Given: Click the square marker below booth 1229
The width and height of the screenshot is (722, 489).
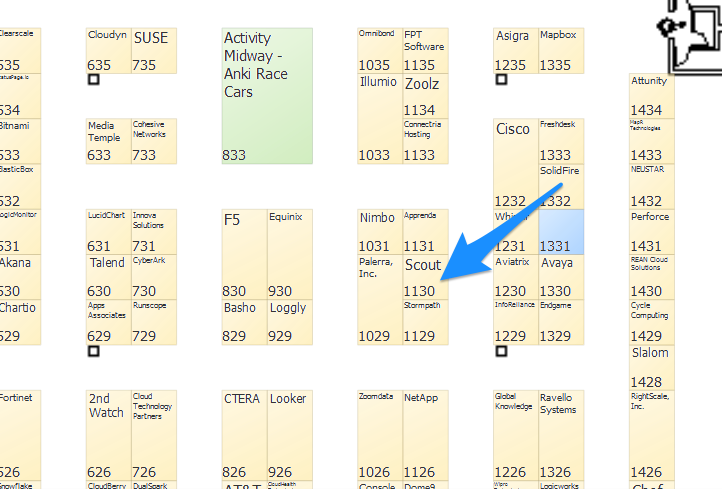Looking at the screenshot, I should pos(501,351).
